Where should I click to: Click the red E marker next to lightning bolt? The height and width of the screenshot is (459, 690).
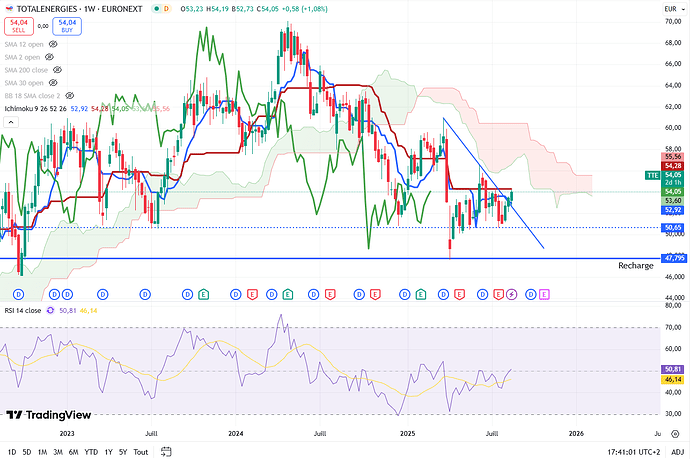coord(498,294)
